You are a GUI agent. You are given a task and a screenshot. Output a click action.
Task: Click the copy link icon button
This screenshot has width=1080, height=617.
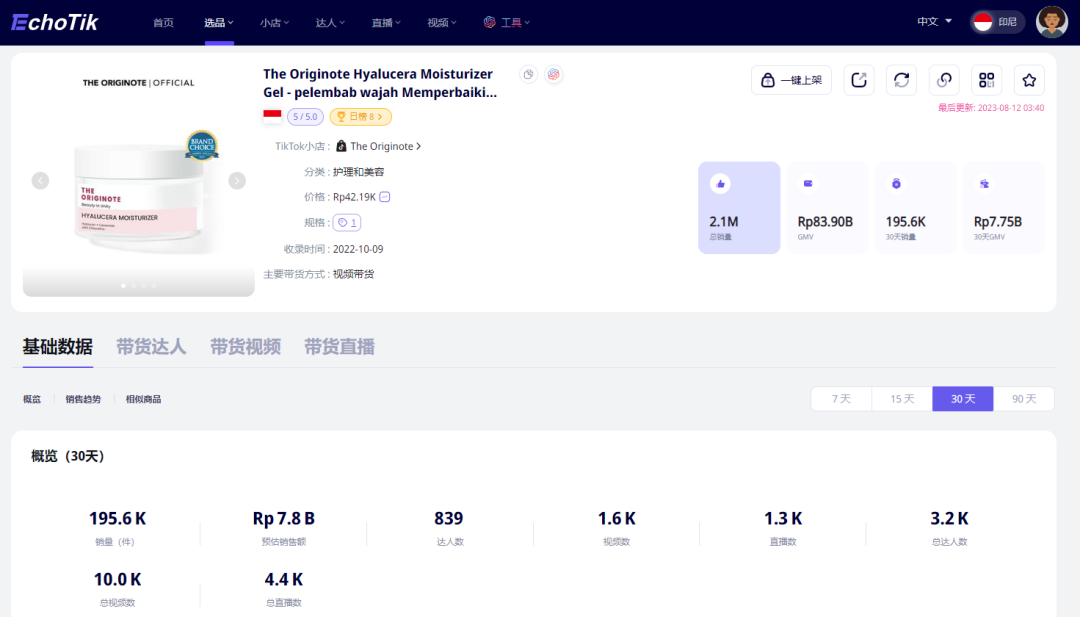tap(944, 80)
